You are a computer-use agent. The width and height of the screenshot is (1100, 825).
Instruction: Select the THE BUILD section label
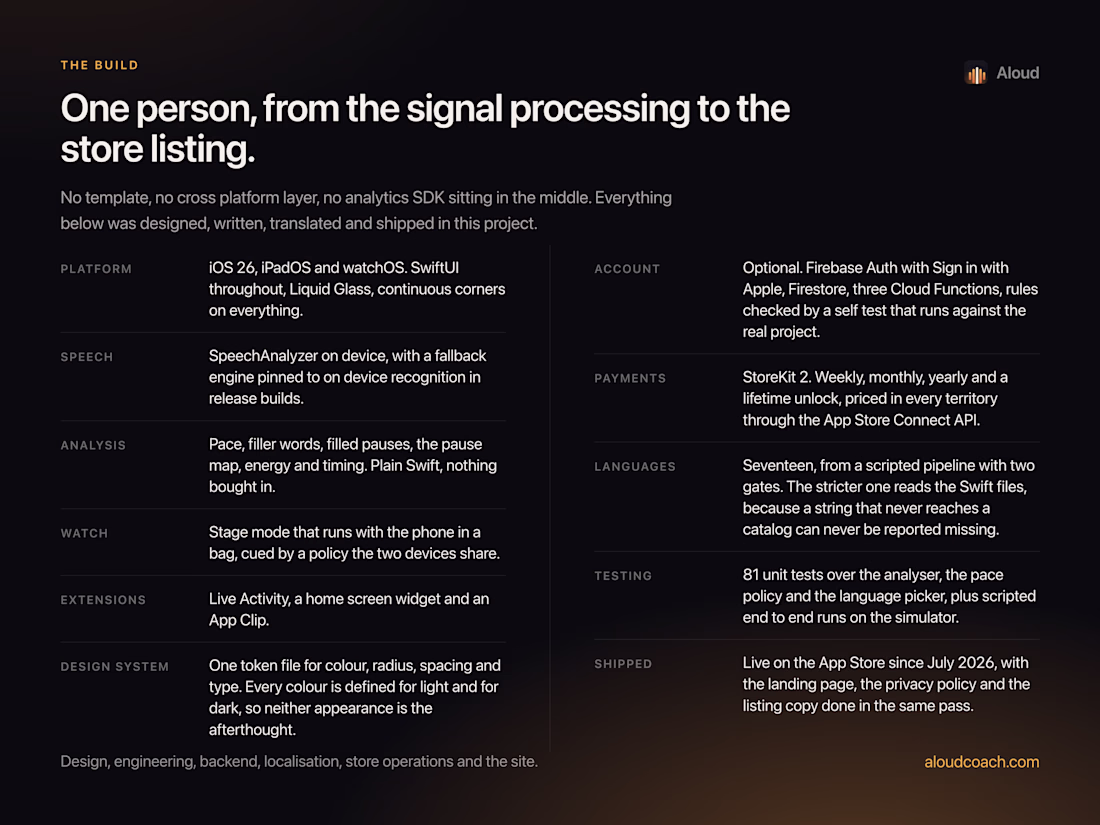click(100, 65)
